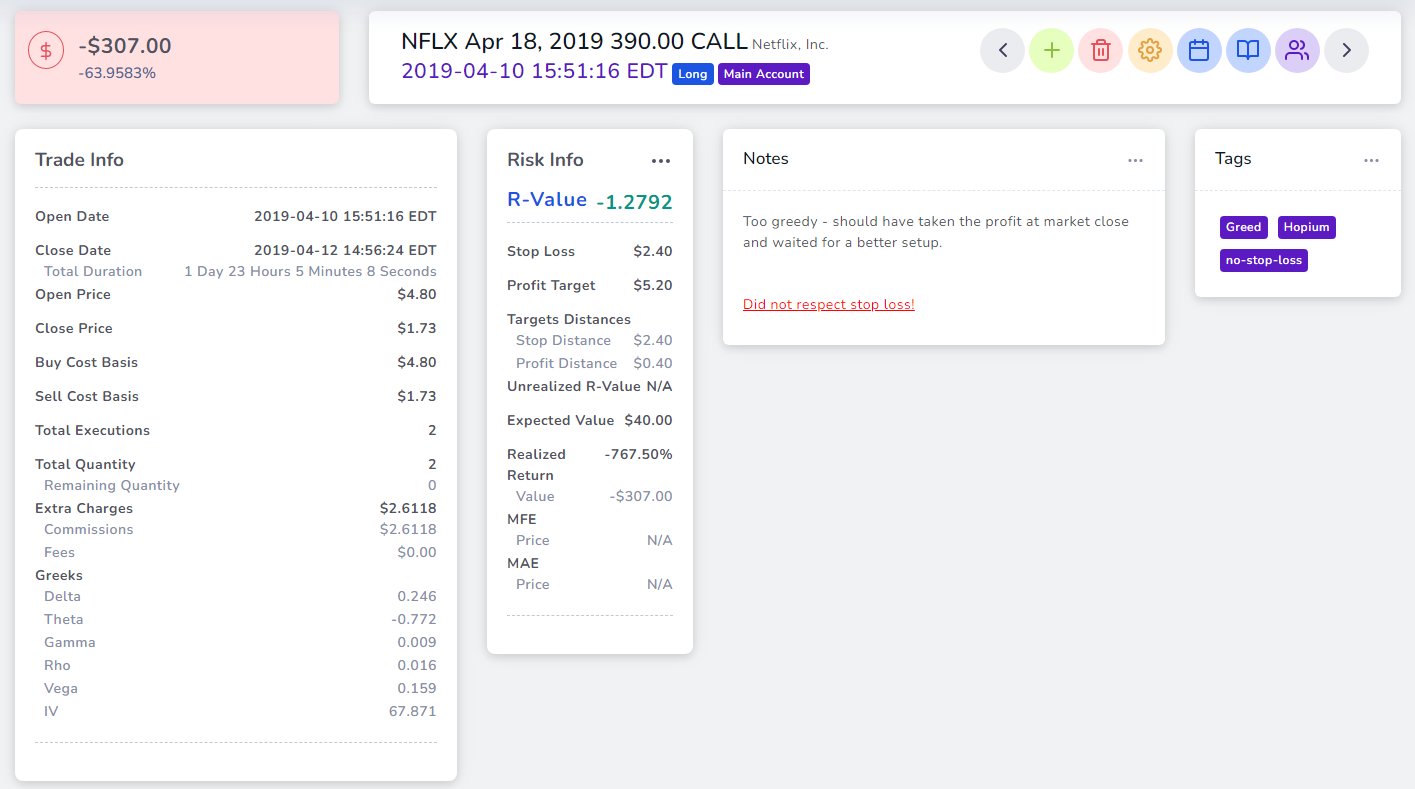The width and height of the screenshot is (1415, 789).
Task: Click the dollar sign profit icon
Action: pos(46,50)
